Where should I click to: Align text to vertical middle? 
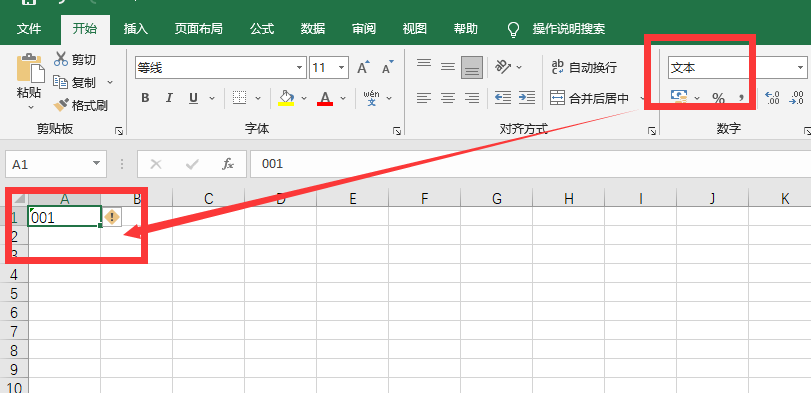448,67
